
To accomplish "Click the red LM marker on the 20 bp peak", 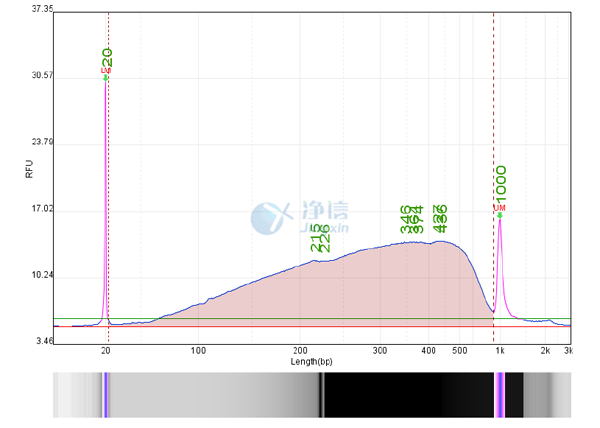I will (x=105, y=70).
